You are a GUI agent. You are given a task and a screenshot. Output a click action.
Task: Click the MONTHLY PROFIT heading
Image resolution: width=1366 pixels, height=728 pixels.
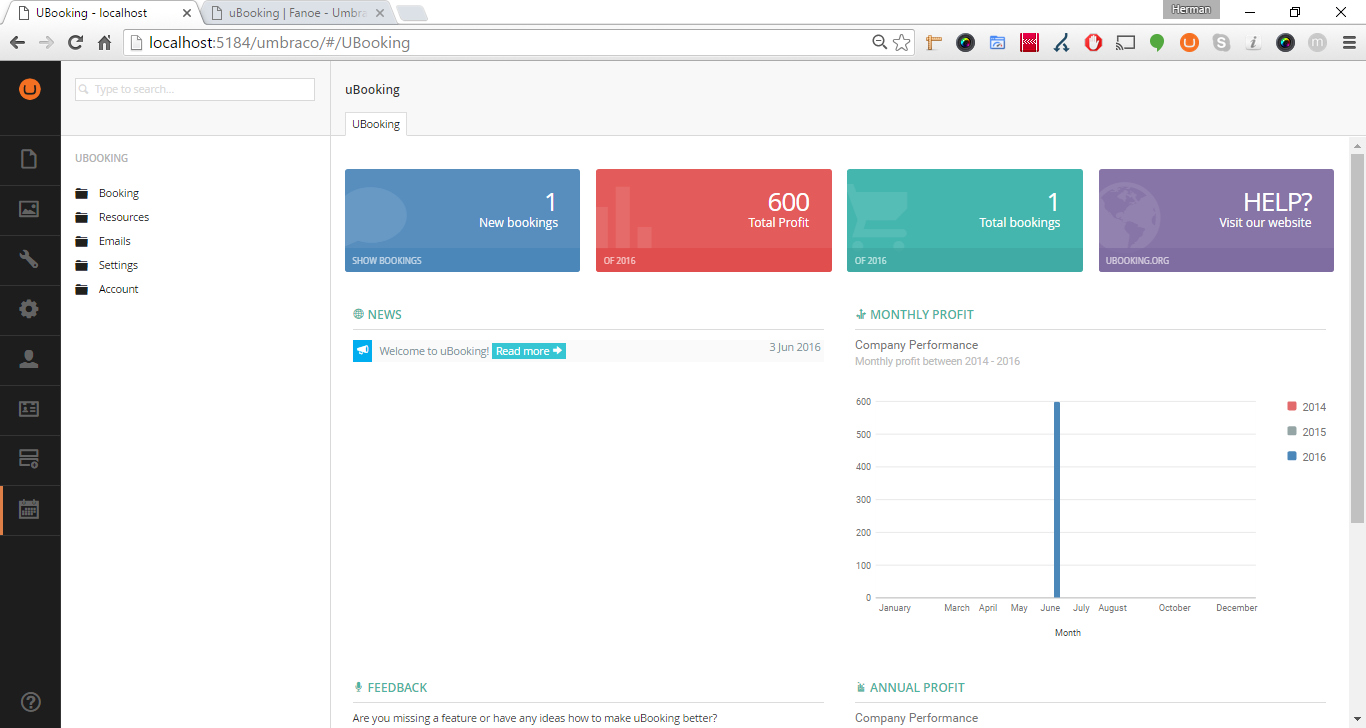(921, 314)
